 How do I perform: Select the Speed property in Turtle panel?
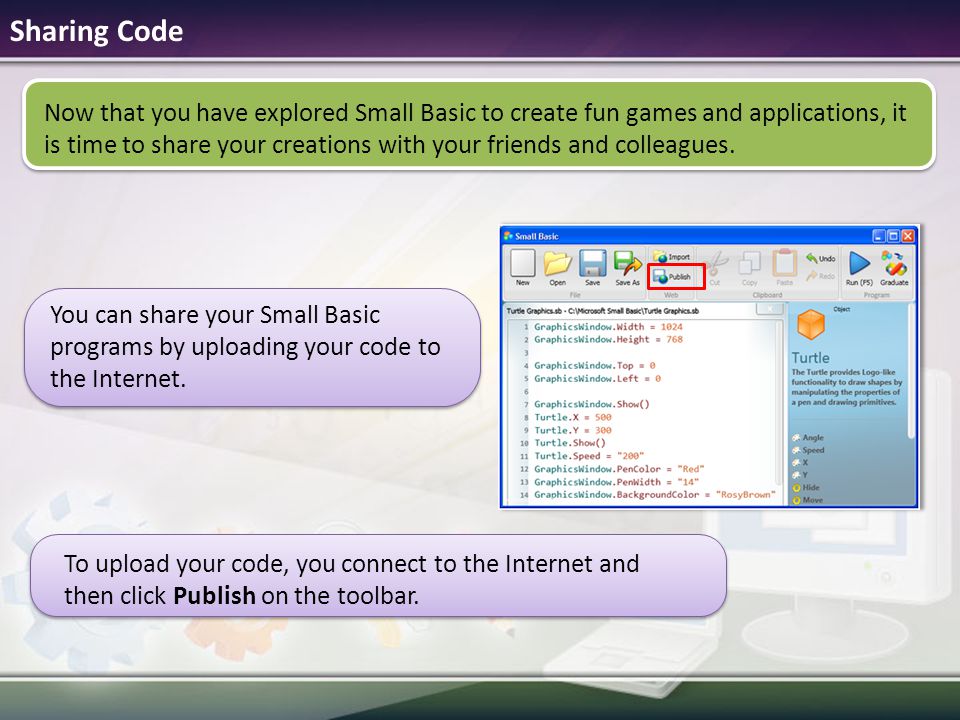808,450
